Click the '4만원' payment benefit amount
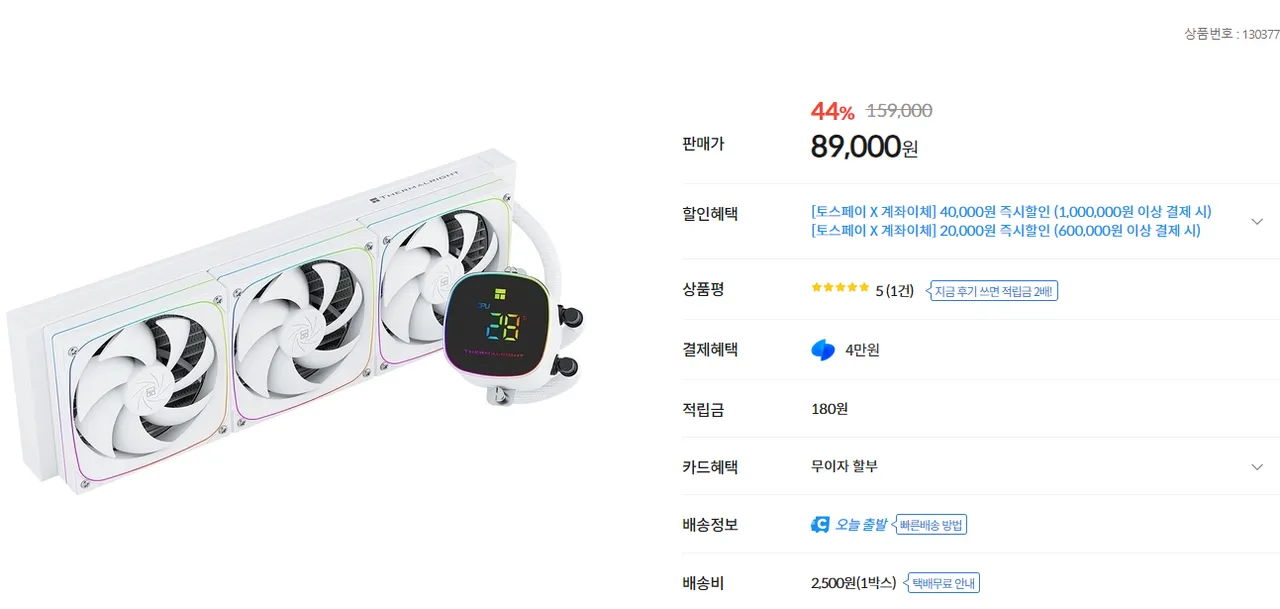 862,350
